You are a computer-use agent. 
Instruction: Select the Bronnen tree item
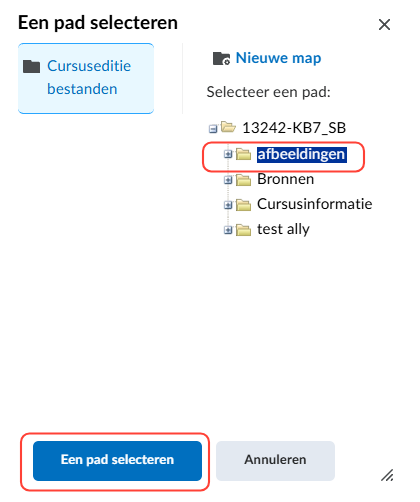click(285, 179)
